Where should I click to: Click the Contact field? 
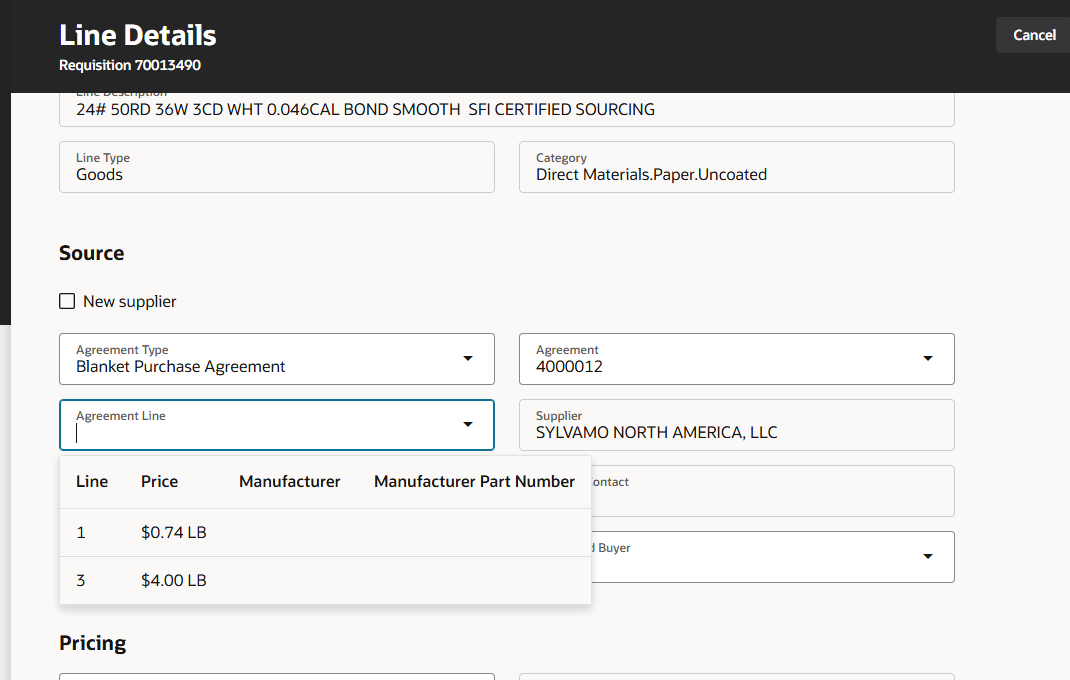point(772,491)
